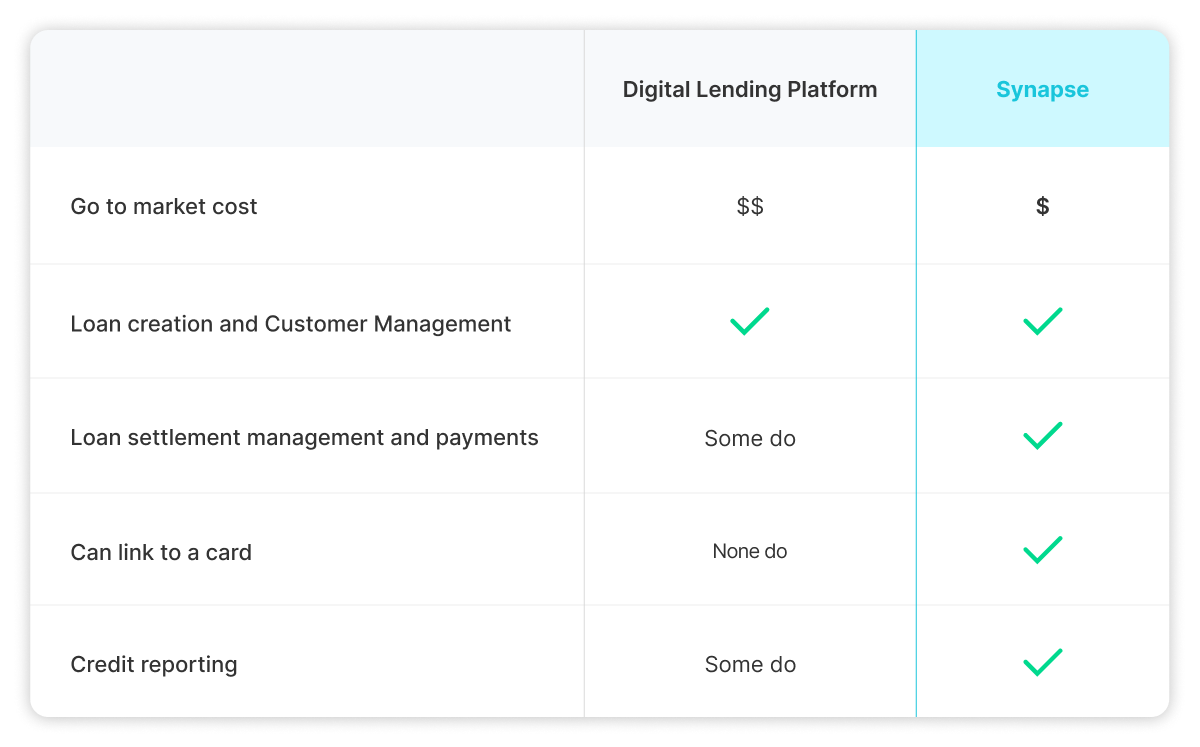Select the Credit reporting row label
The width and height of the screenshot is (1200, 747).
pyautogui.click(x=154, y=665)
